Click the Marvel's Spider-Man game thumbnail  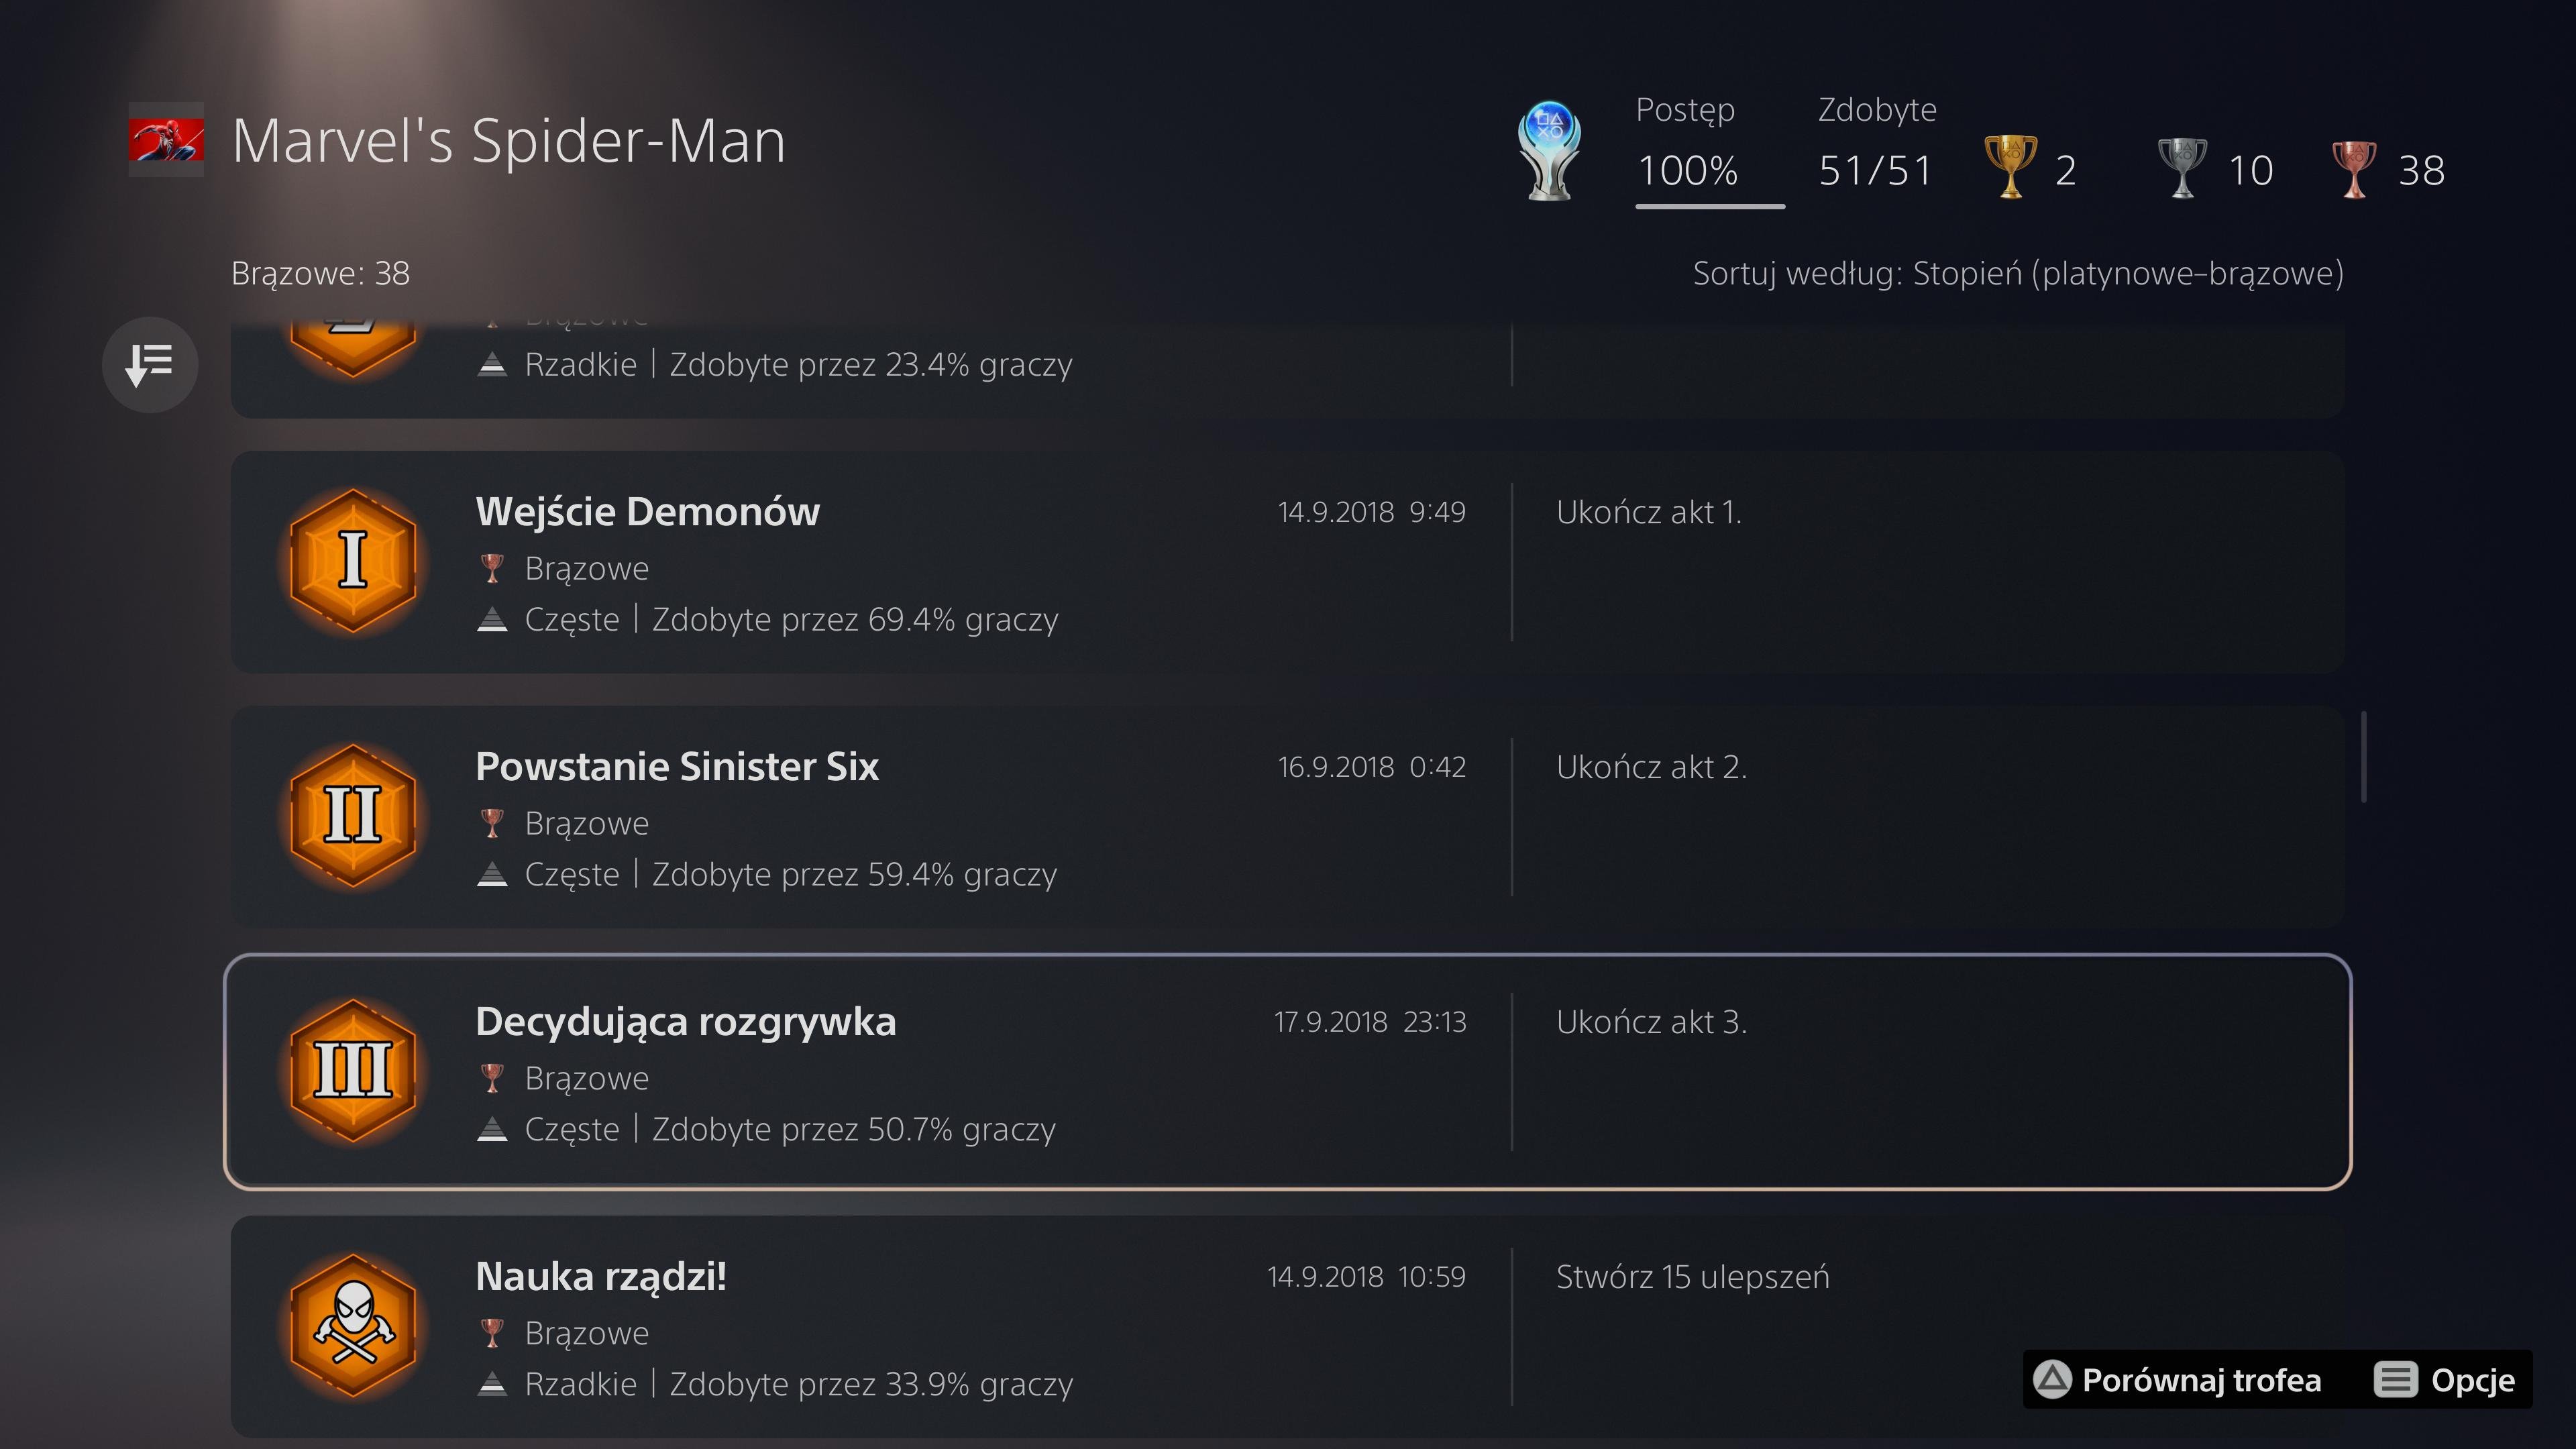click(x=166, y=139)
